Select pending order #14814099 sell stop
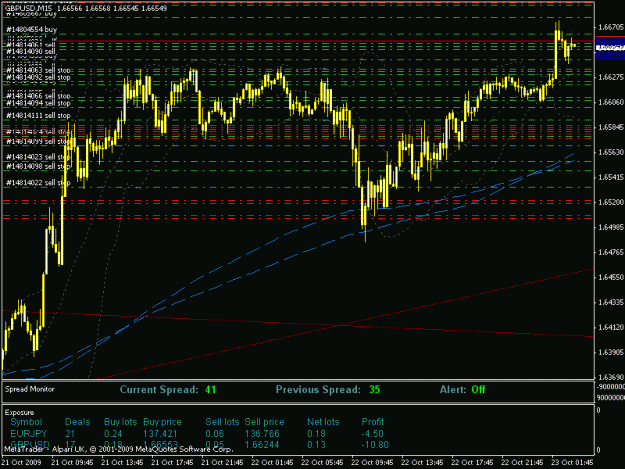Image resolution: width=625 pixels, height=469 pixels. point(38,141)
